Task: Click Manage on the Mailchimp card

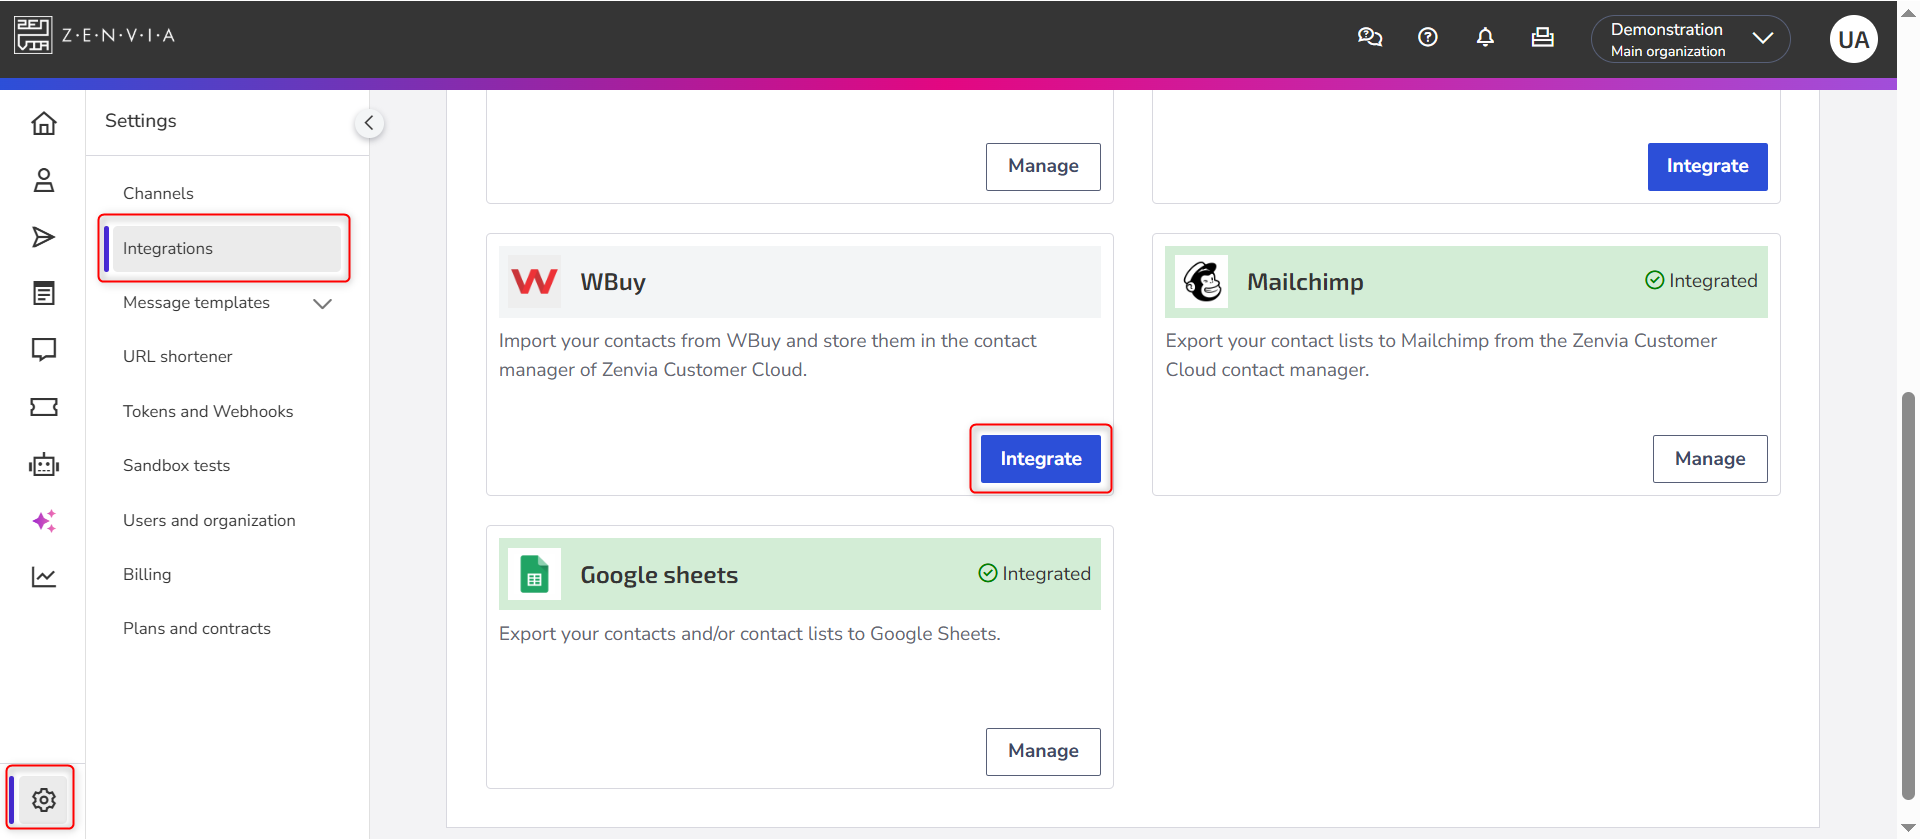Action: (1710, 459)
